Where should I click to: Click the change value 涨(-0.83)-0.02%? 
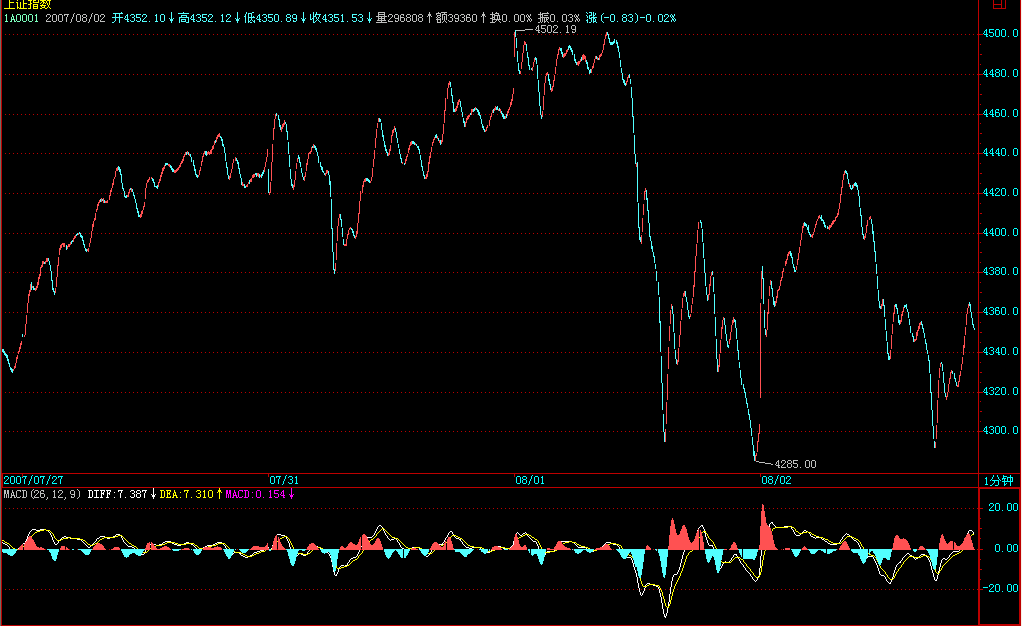point(633,18)
